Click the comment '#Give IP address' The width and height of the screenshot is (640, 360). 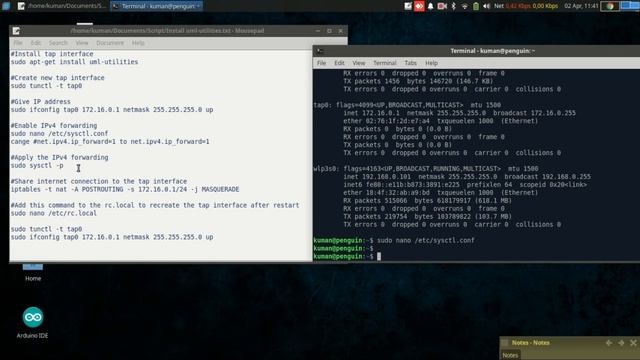click(41, 102)
